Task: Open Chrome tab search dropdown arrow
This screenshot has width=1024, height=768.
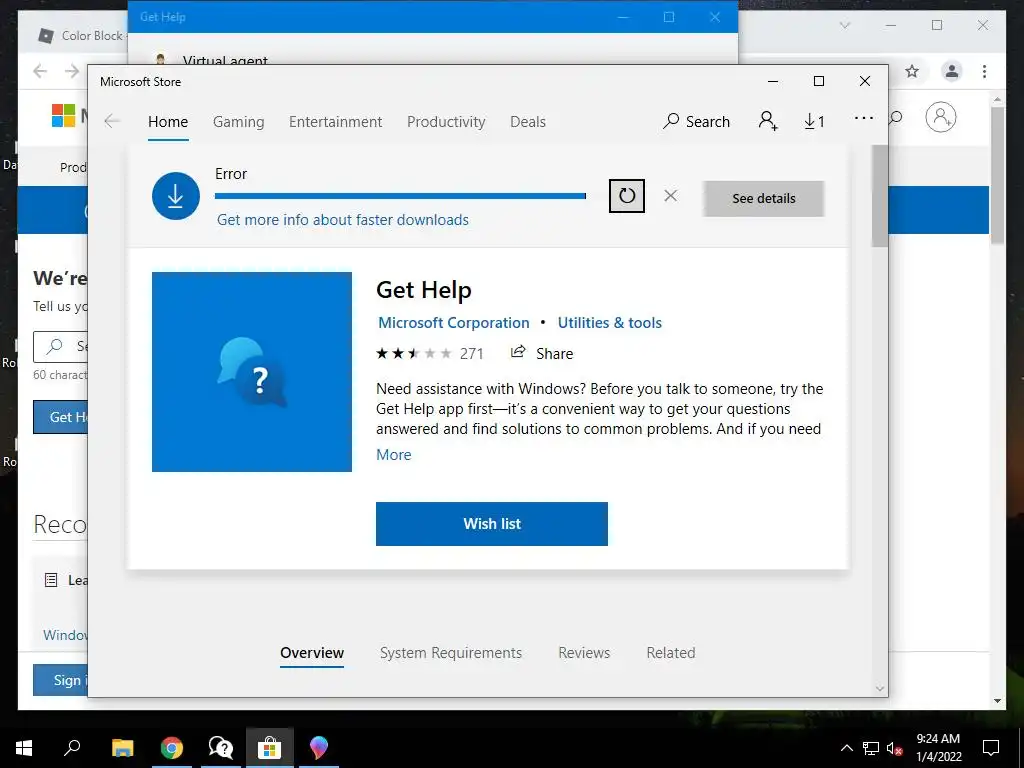Action: (844, 25)
